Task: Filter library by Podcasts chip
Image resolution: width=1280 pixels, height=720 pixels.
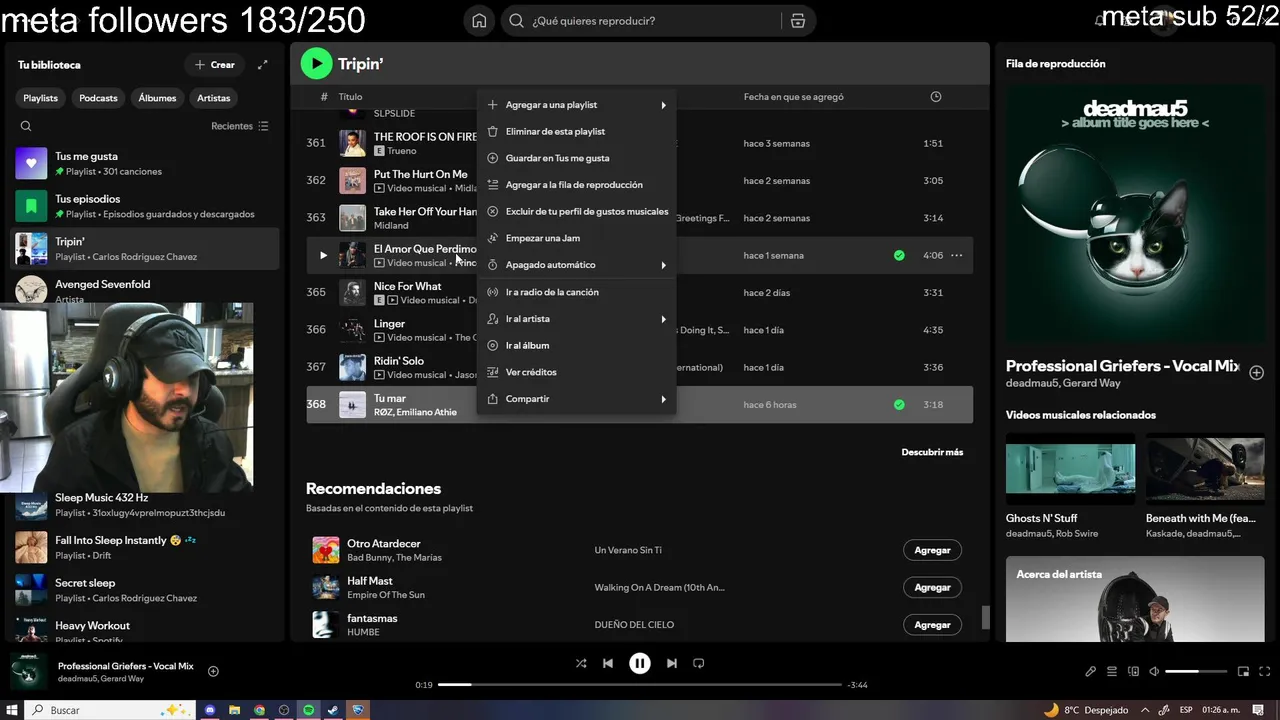Action: tap(98, 98)
